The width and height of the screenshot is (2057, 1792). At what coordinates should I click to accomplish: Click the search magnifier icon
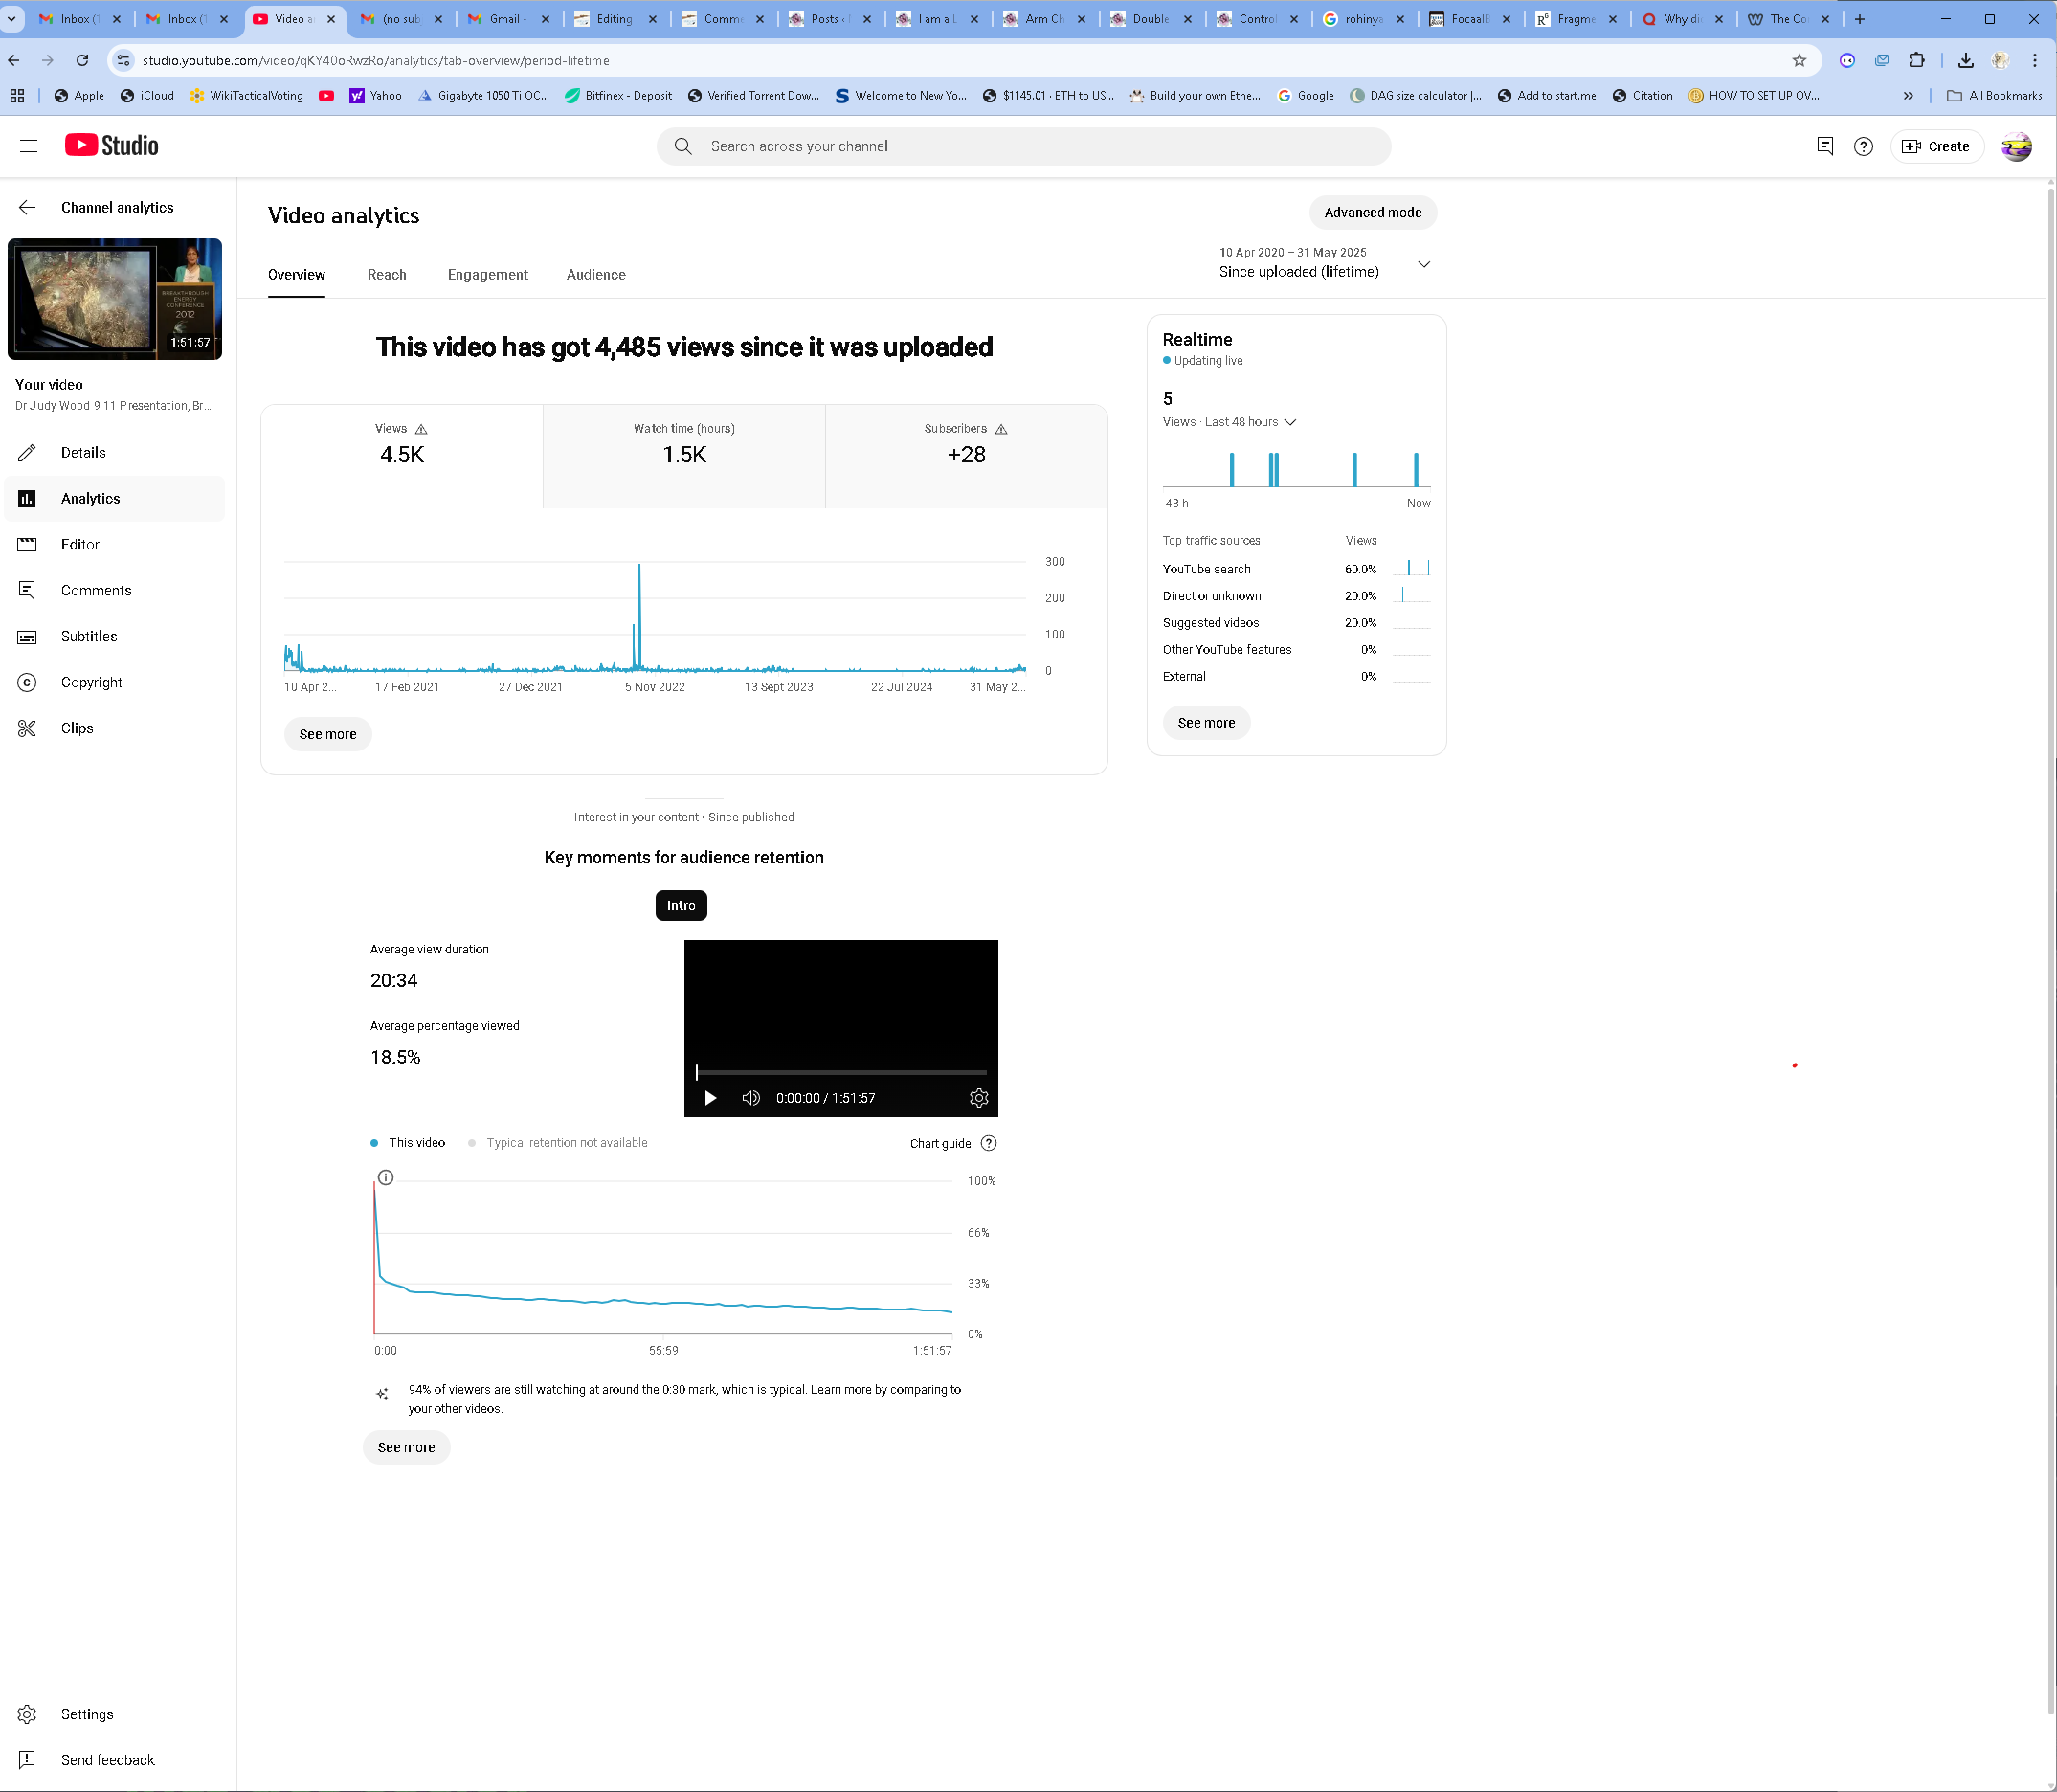click(x=683, y=146)
